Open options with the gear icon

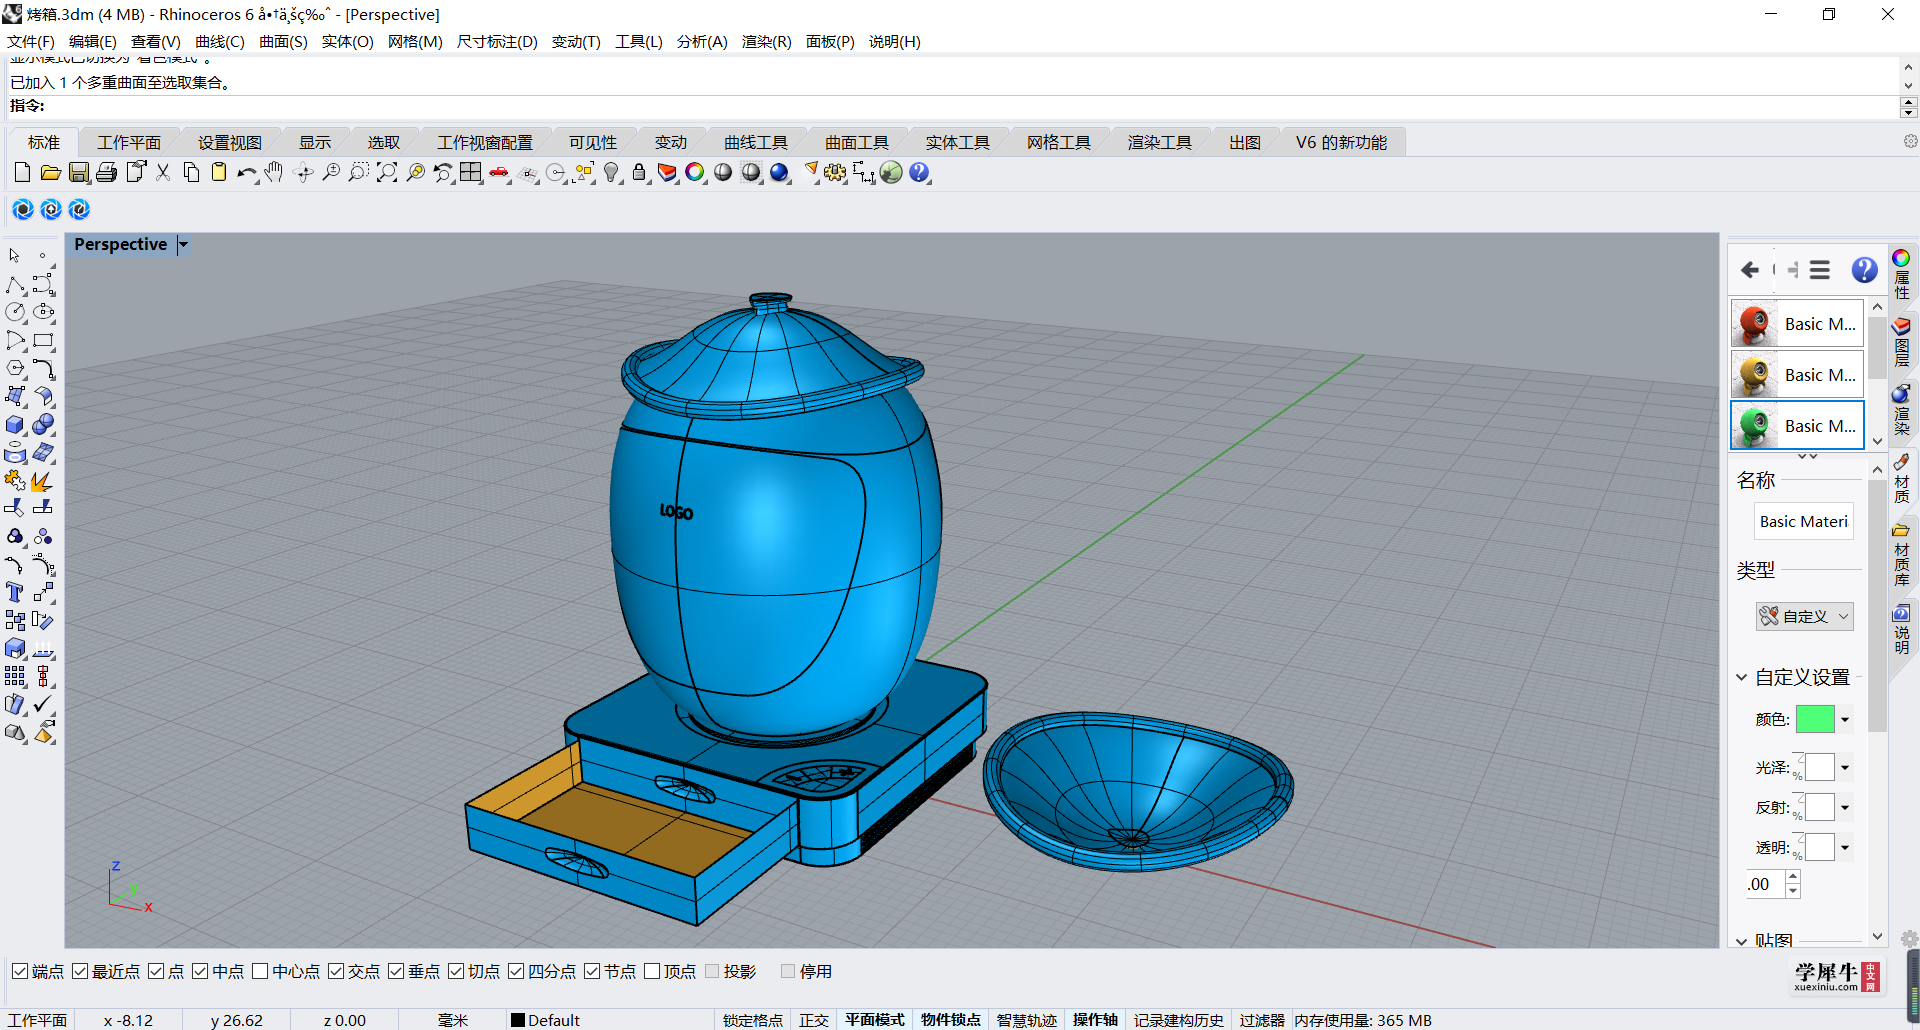coord(835,173)
